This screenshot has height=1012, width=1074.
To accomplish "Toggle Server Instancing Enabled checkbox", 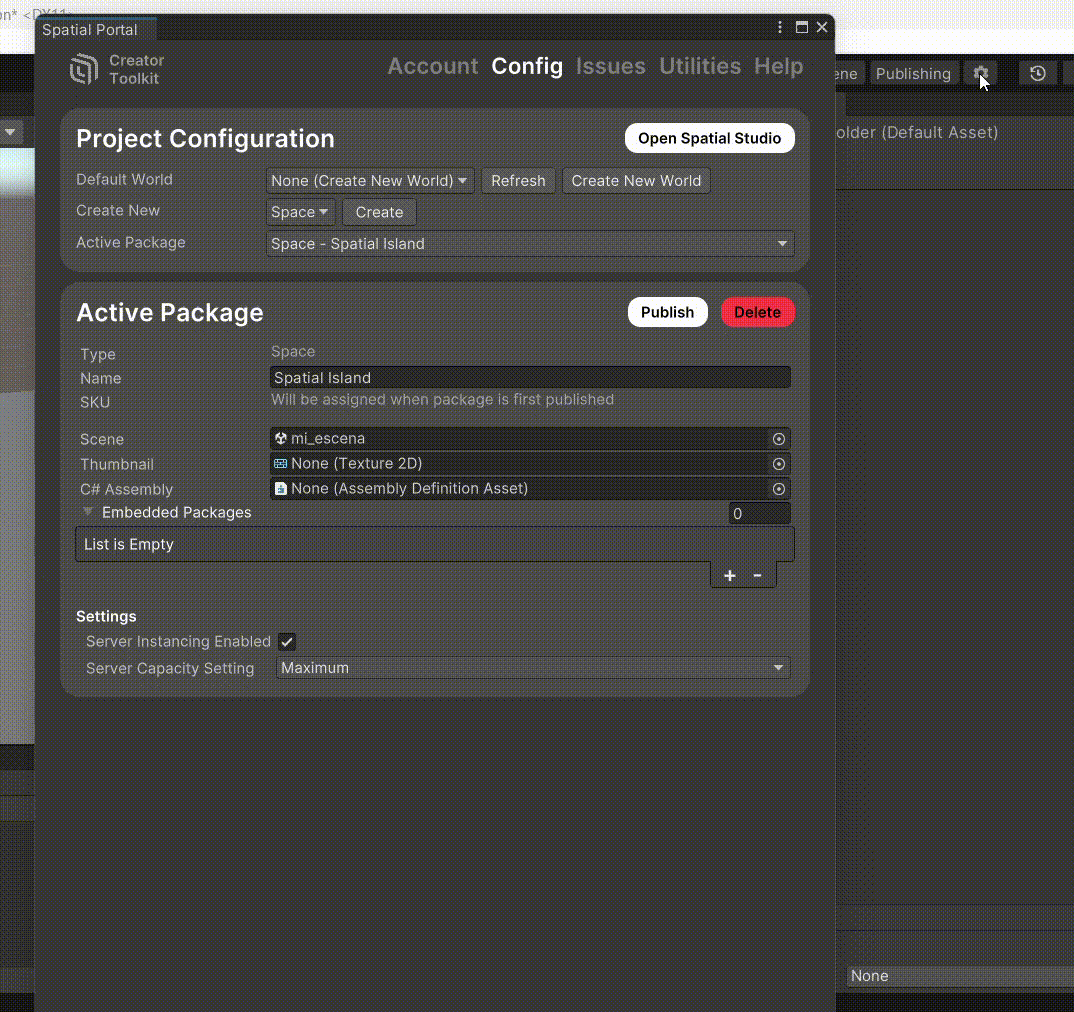I will pyautogui.click(x=286, y=642).
